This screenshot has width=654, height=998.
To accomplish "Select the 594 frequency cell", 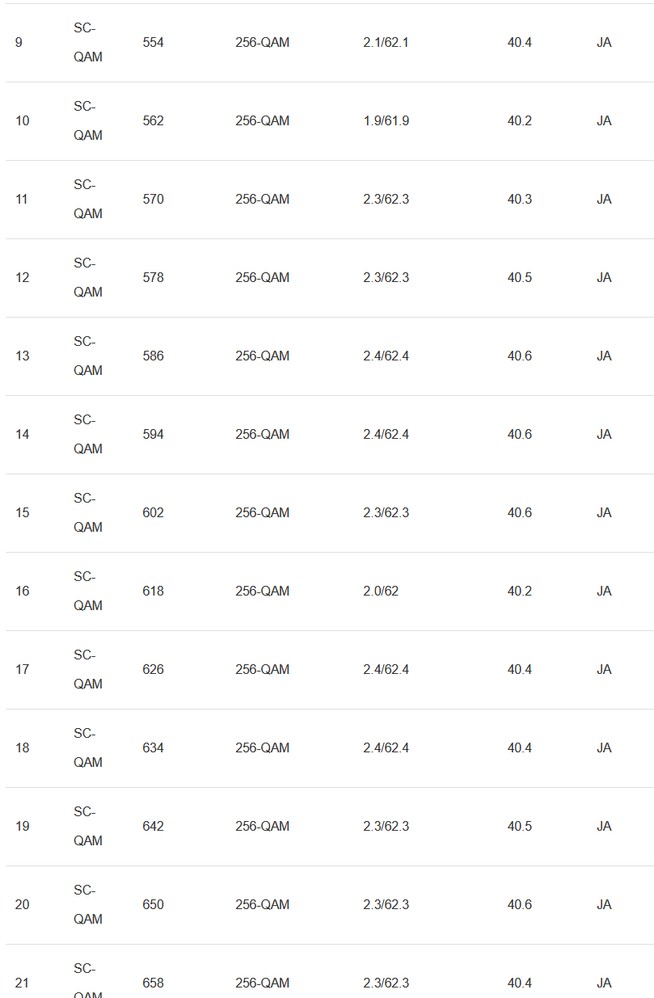I will (153, 435).
